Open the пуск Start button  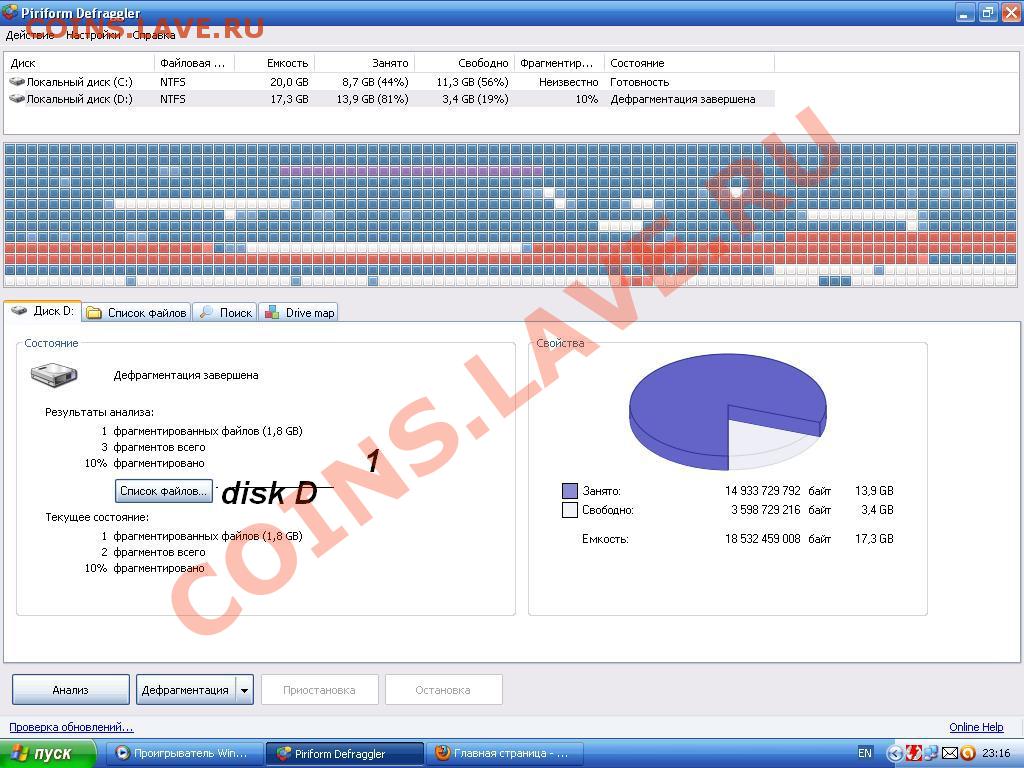48,753
